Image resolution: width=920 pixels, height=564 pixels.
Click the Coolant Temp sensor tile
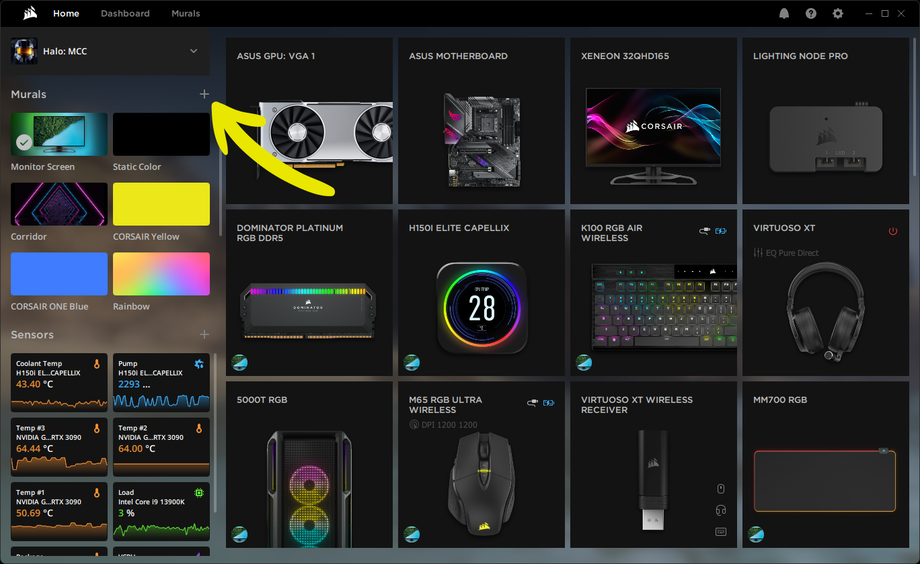click(59, 382)
